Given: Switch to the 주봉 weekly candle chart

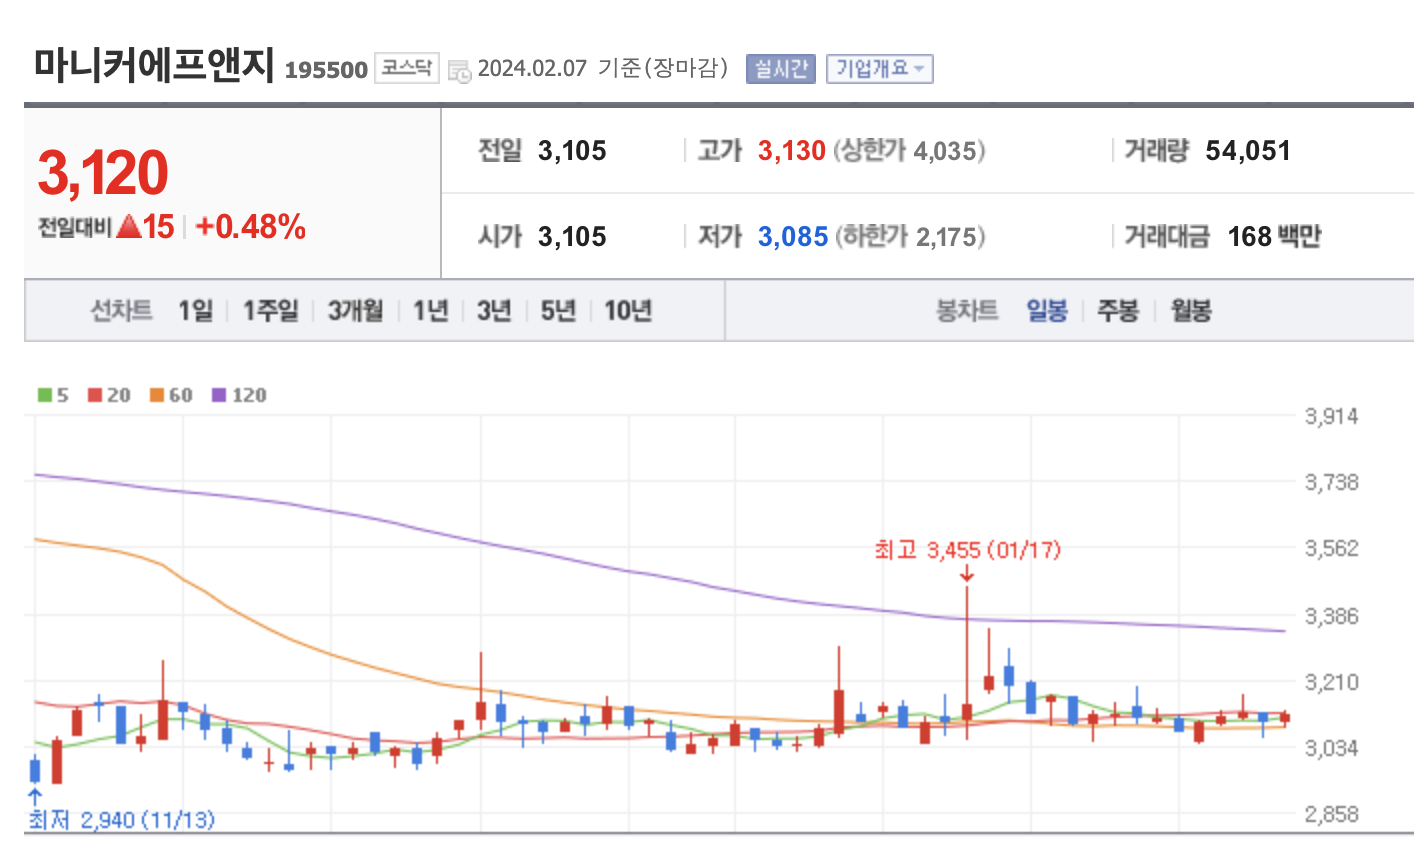Looking at the screenshot, I should (1118, 311).
